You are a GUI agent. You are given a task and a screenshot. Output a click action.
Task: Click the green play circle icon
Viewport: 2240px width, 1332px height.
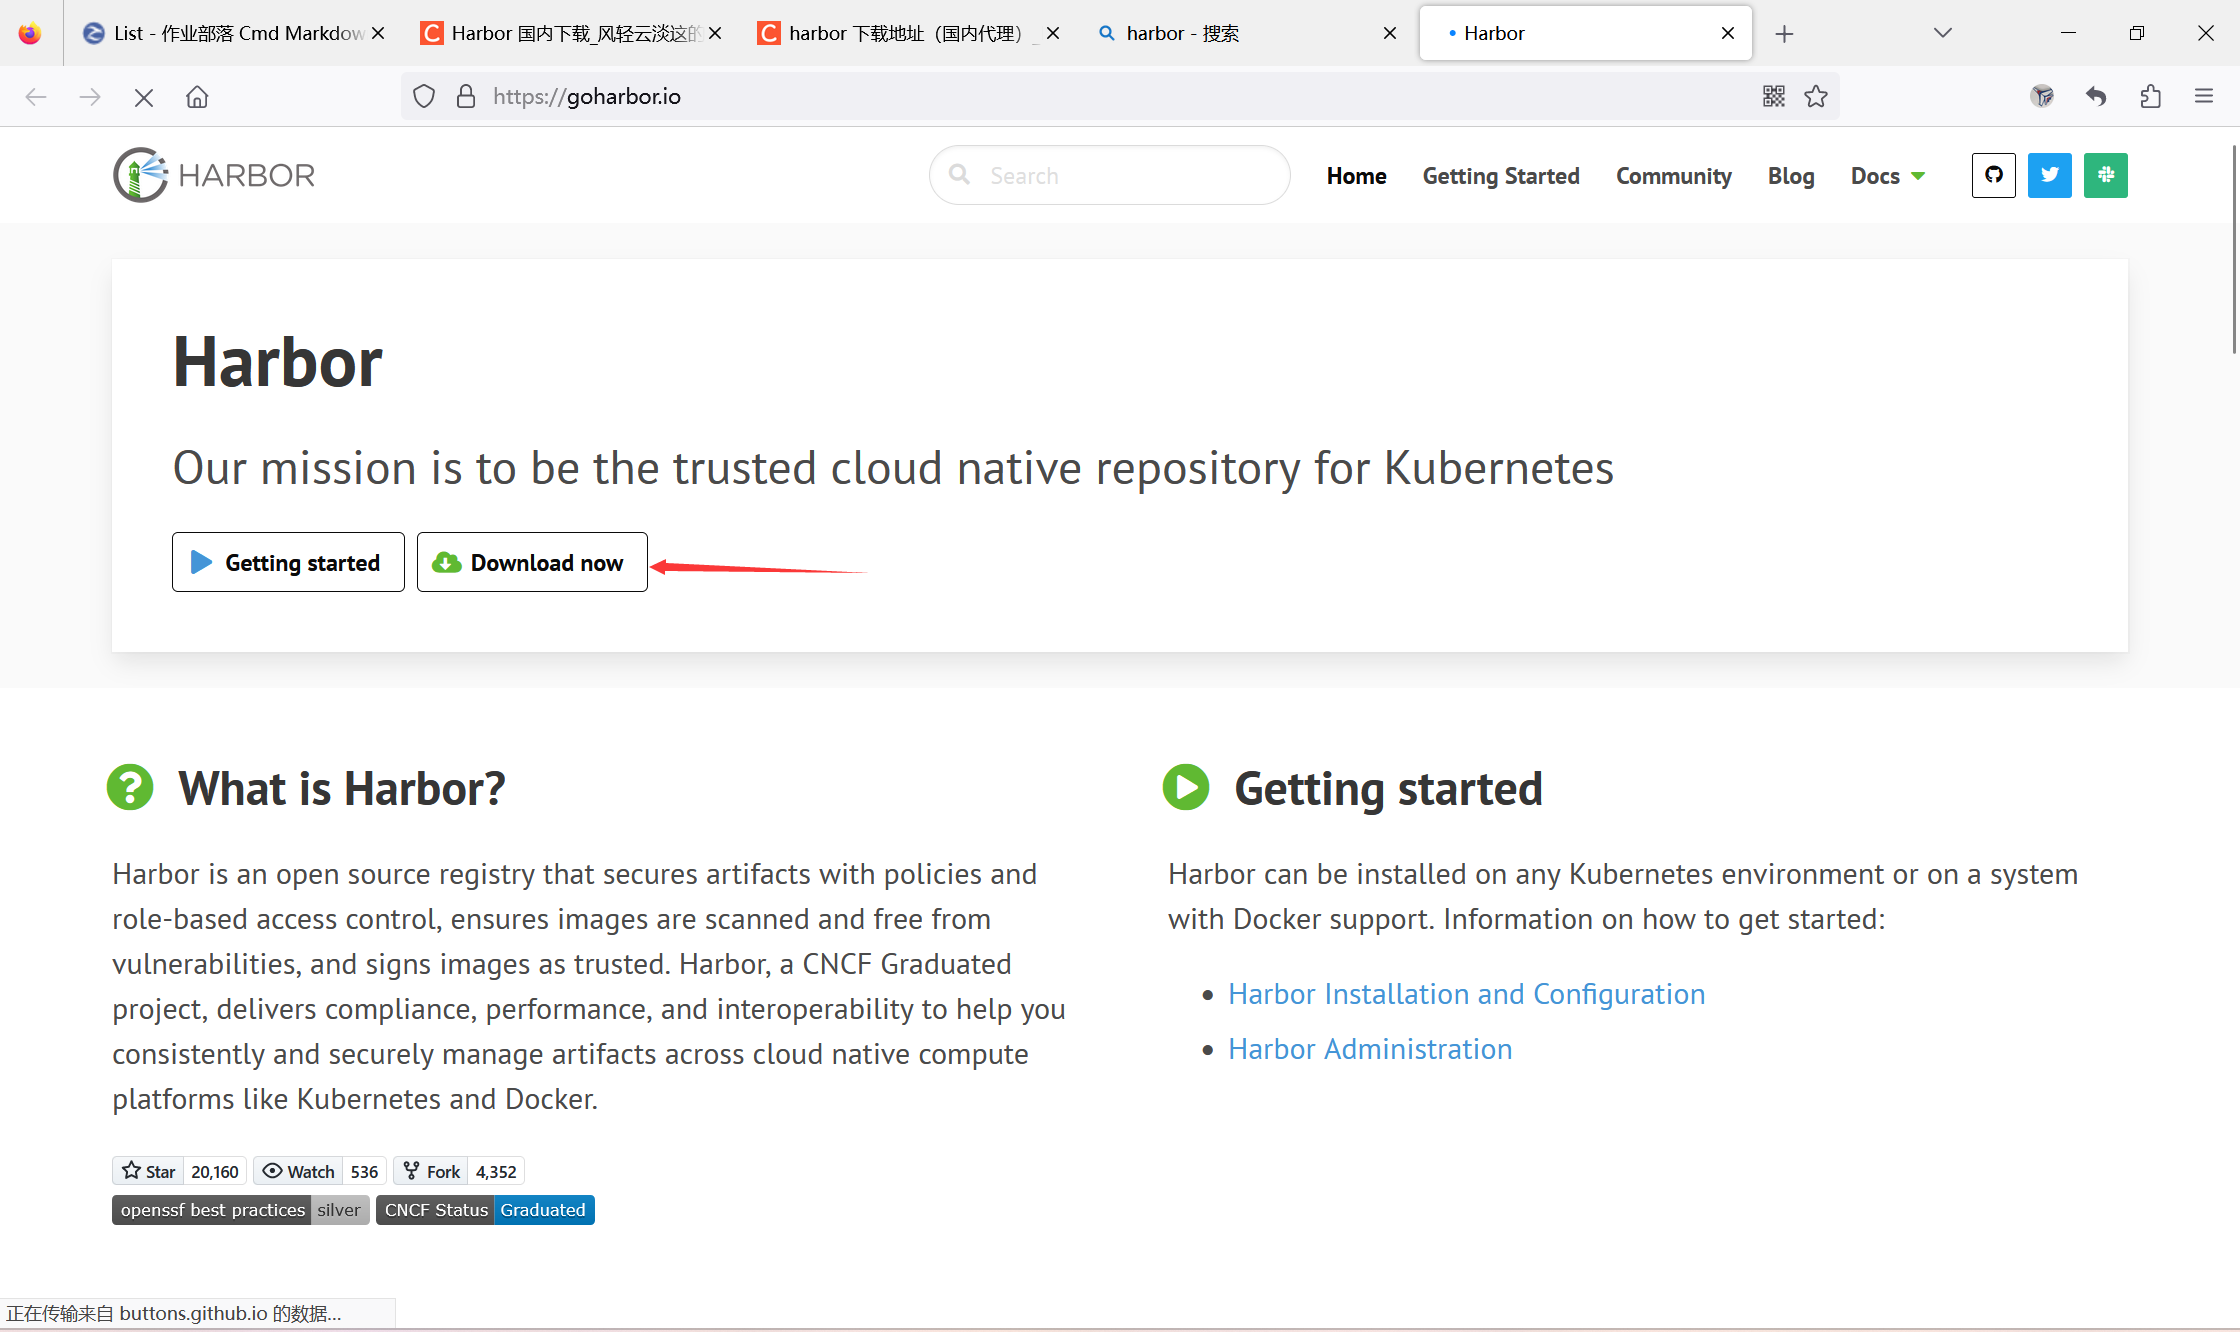[x=1186, y=787]
